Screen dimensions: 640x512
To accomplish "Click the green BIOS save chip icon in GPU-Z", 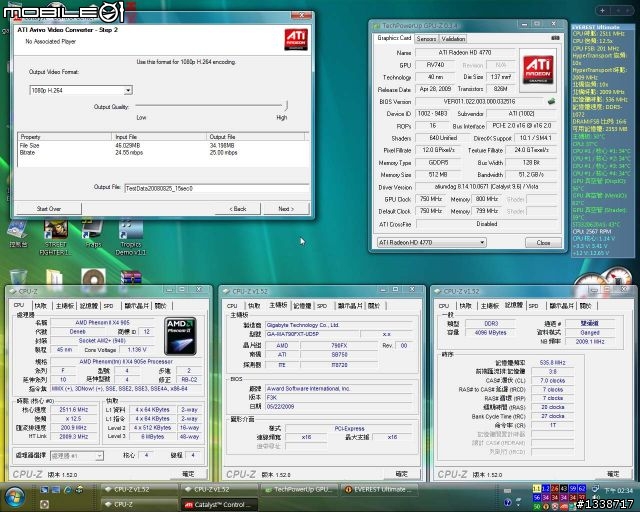I will 551,101.
